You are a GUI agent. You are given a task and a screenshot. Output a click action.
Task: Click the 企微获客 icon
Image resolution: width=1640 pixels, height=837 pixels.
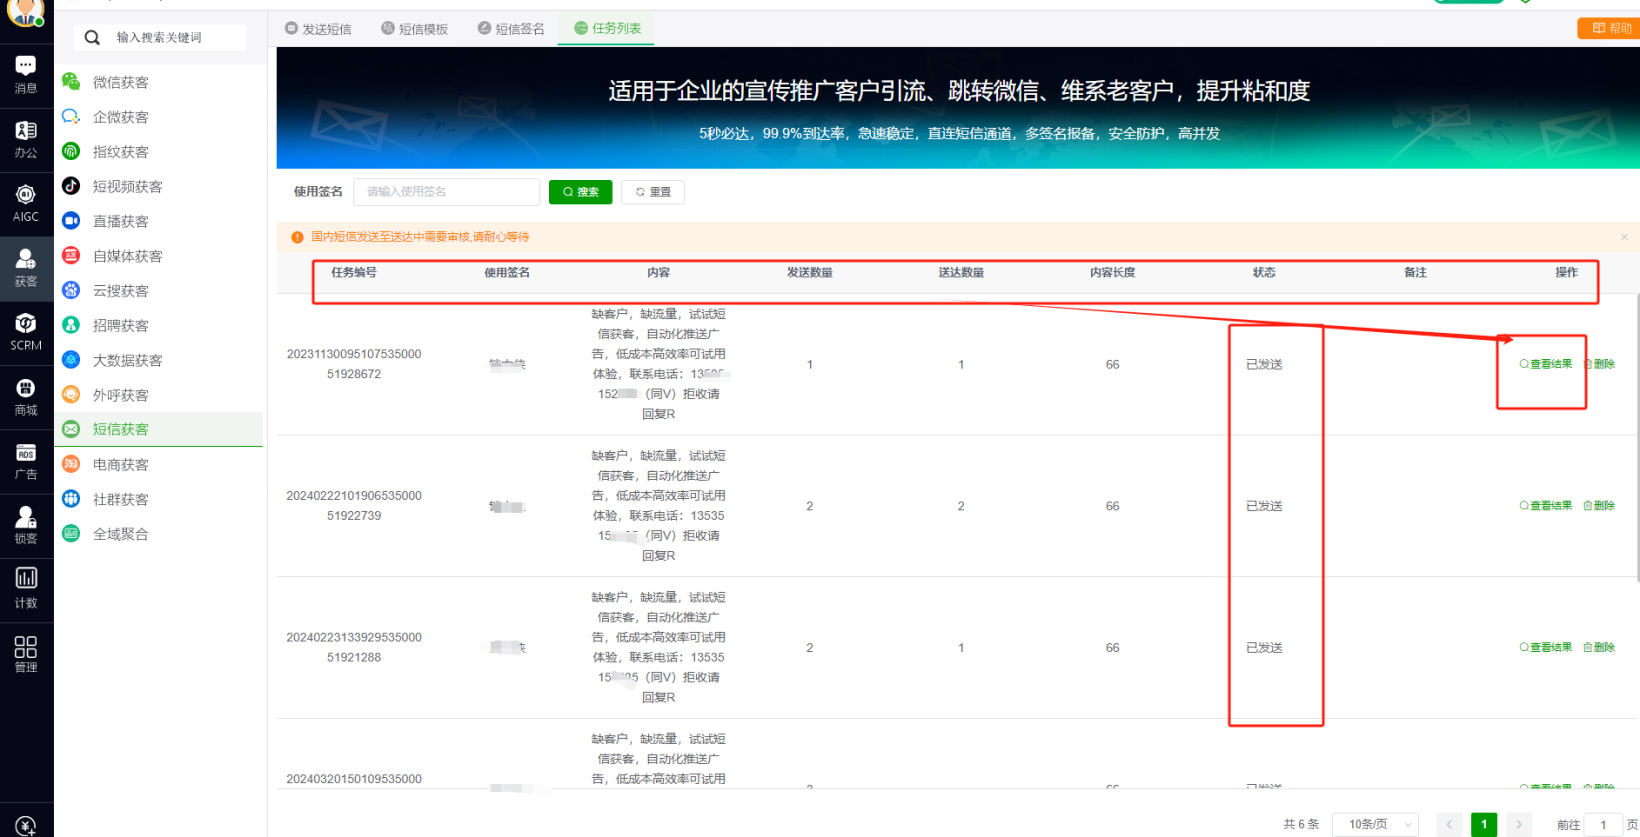71,117
